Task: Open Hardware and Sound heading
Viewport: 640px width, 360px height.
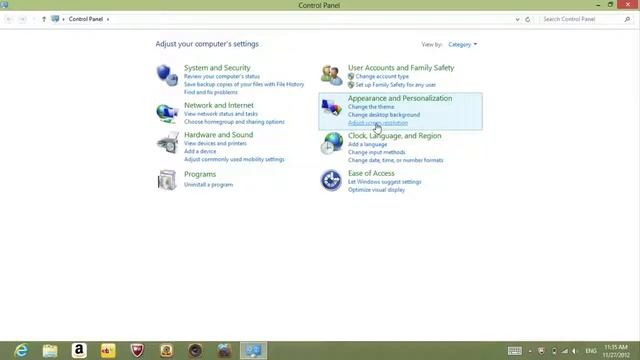Action: [x=218, y=135]
